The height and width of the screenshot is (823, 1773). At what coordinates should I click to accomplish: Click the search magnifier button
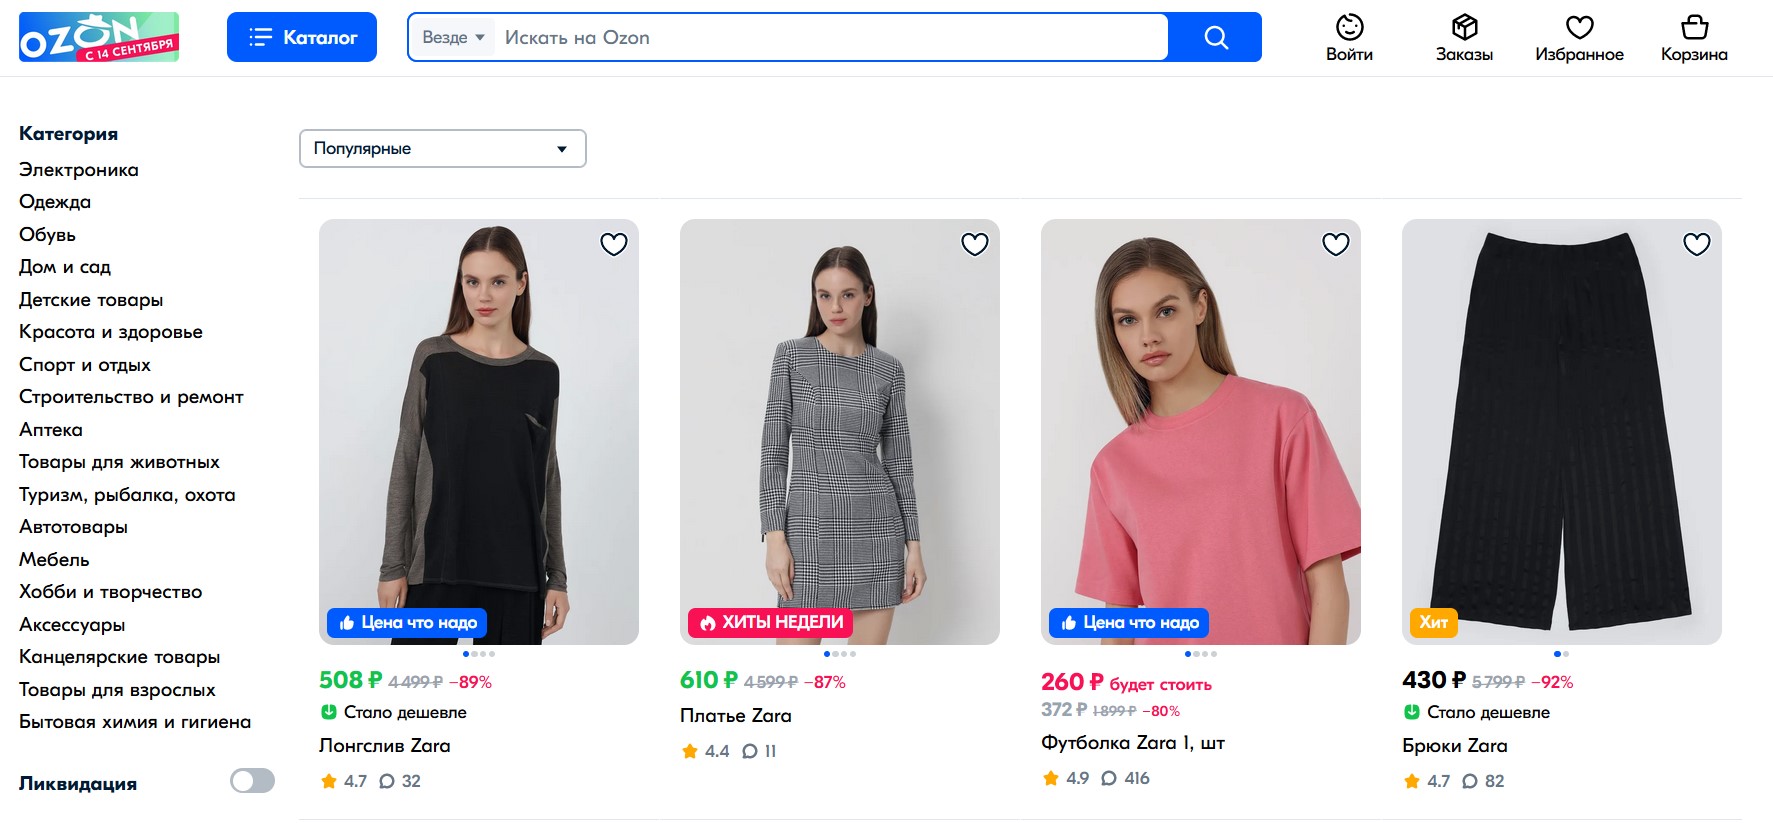coord(1215,38)
